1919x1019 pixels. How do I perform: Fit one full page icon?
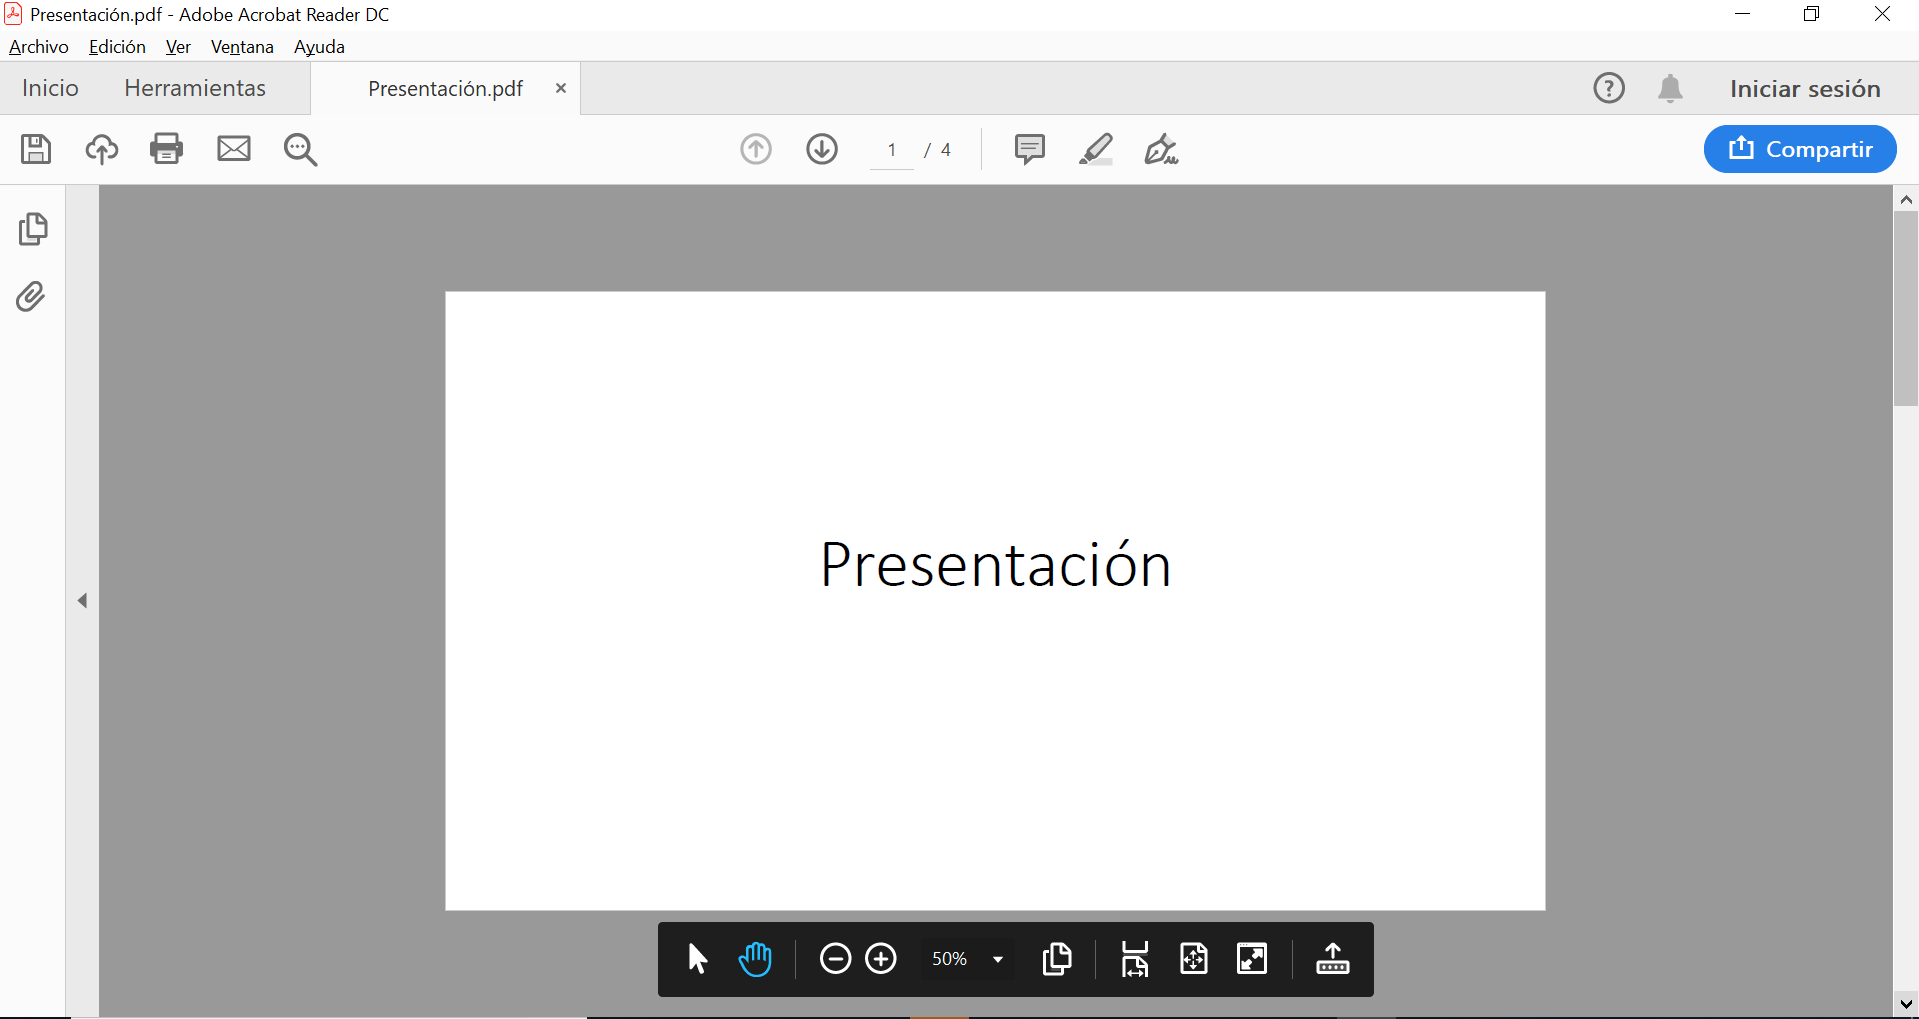(x=1194, y=959)
